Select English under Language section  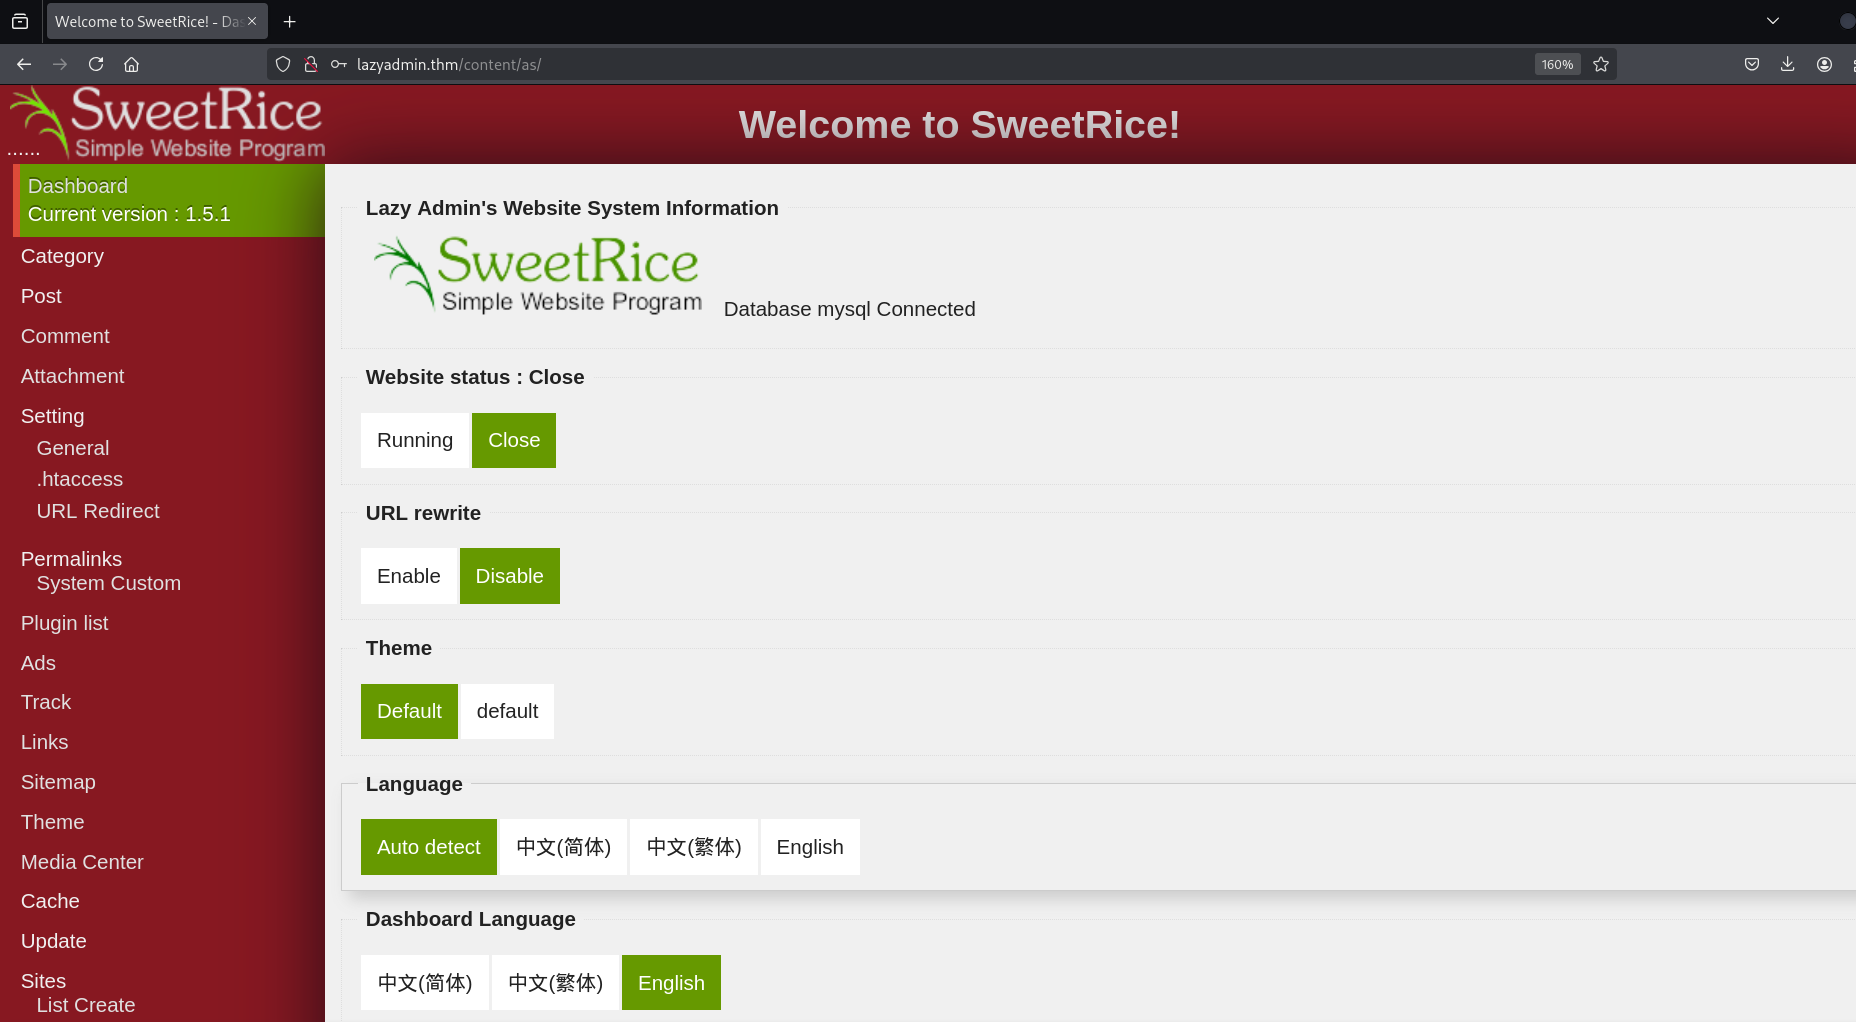809,847
